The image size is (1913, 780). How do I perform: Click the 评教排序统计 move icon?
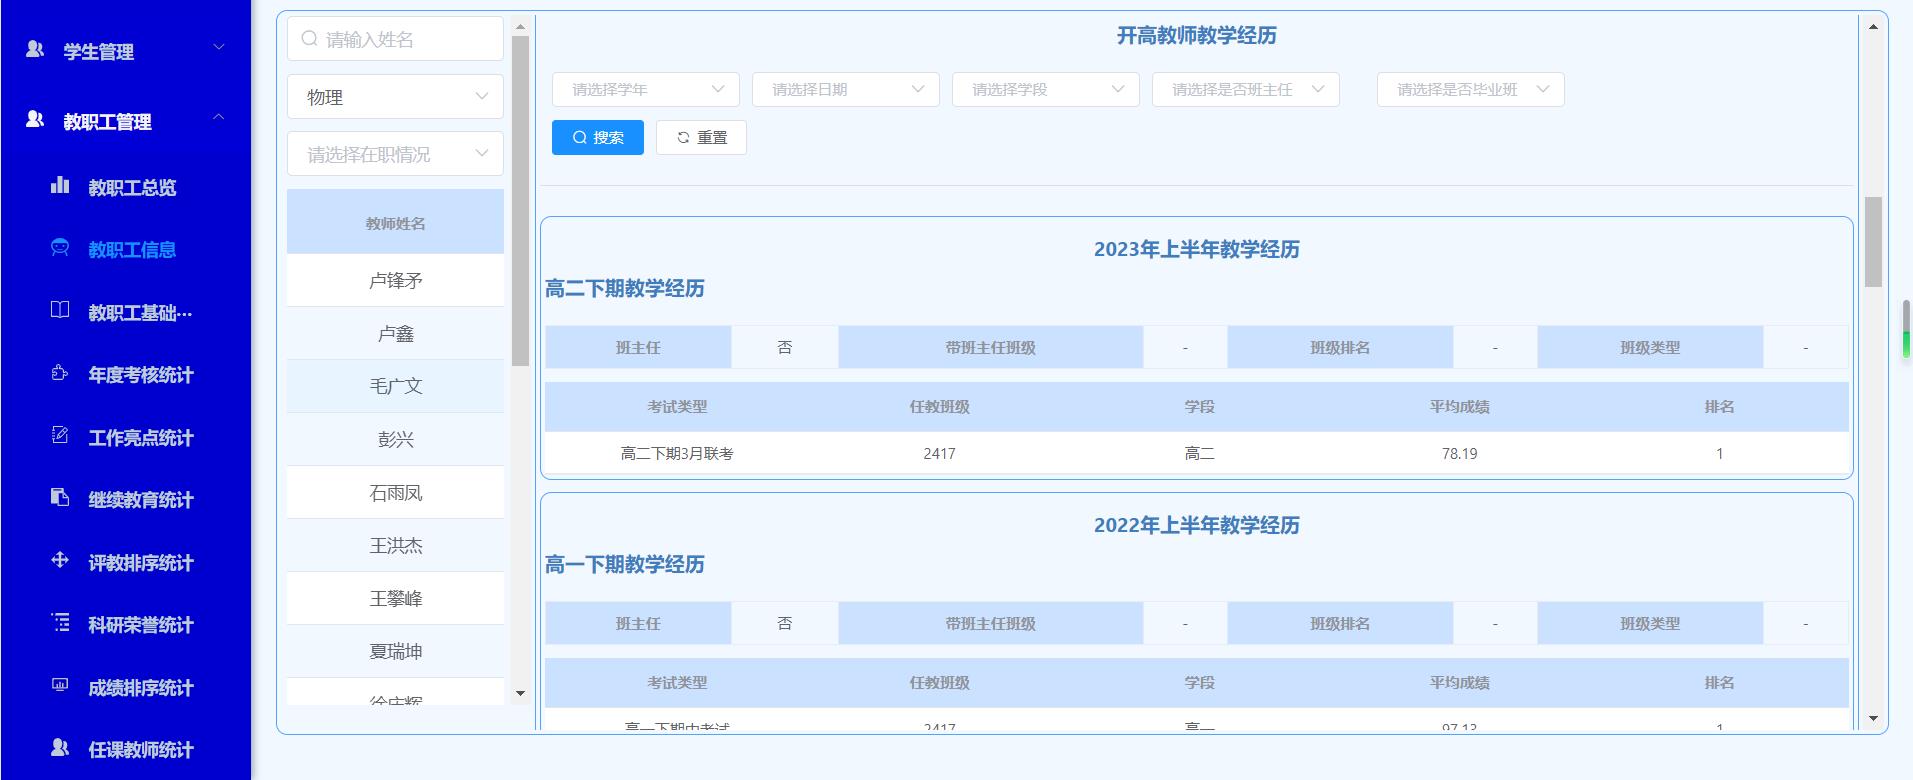pos(60,560)
